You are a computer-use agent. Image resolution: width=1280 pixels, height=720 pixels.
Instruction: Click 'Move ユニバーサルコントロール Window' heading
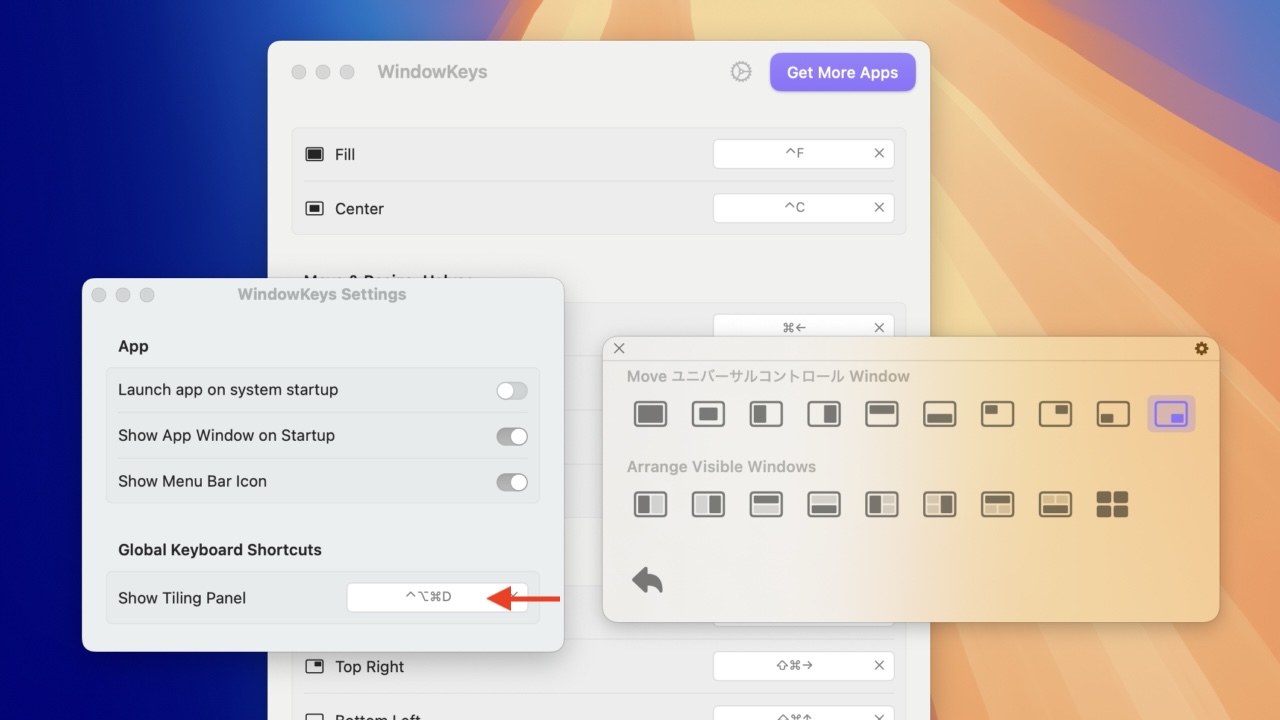click(x=768, y=377)
